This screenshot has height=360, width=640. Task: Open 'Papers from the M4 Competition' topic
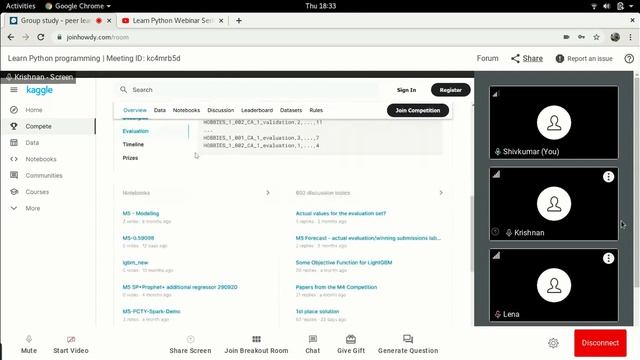click(336, 287)
